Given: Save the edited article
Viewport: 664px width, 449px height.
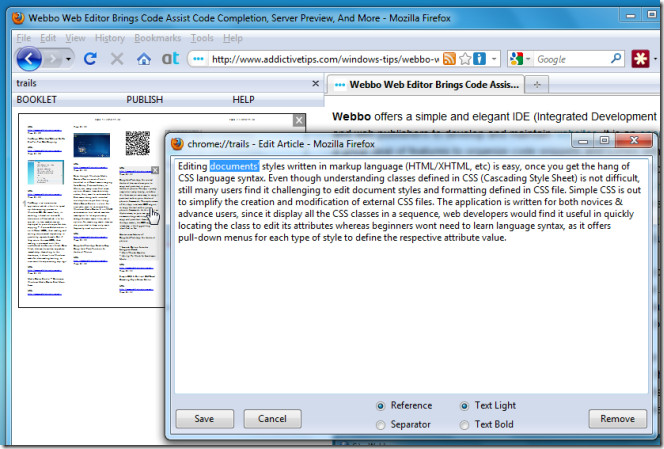Looking at the screenshot, I should (205, 419).
